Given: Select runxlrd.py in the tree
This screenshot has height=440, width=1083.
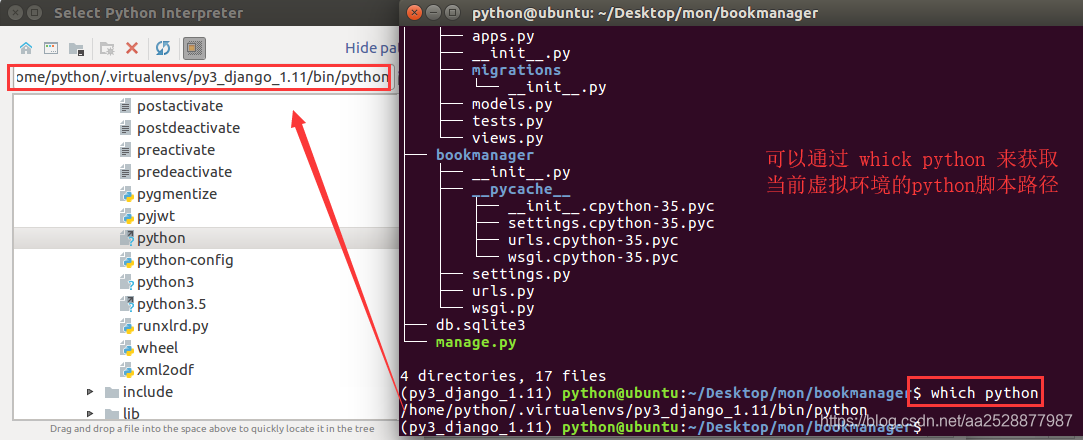Looking at the screenshot, I should [173, 326].
